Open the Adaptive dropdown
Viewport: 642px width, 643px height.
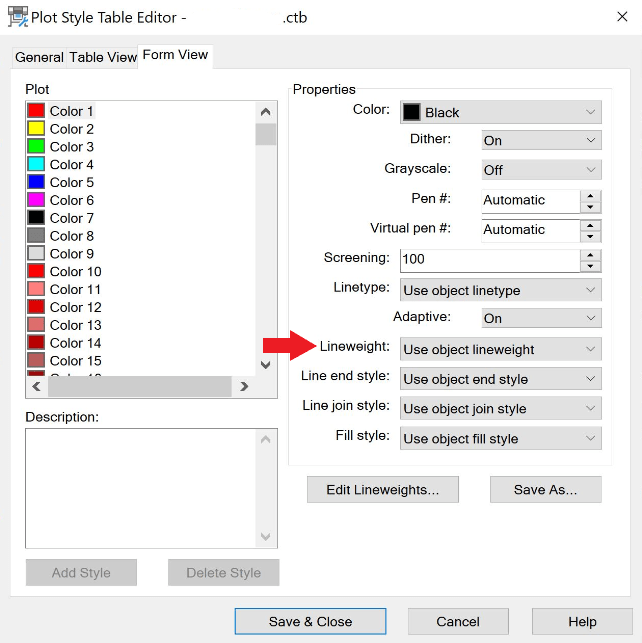[541, 318]
